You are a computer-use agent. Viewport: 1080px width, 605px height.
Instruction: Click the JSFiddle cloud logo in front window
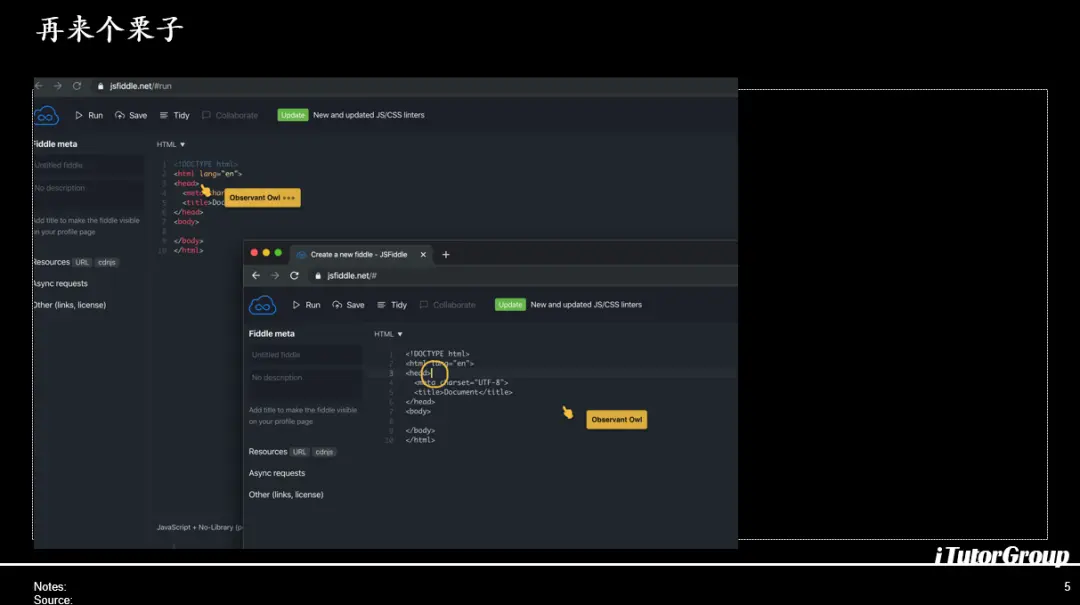click(262, 305)
